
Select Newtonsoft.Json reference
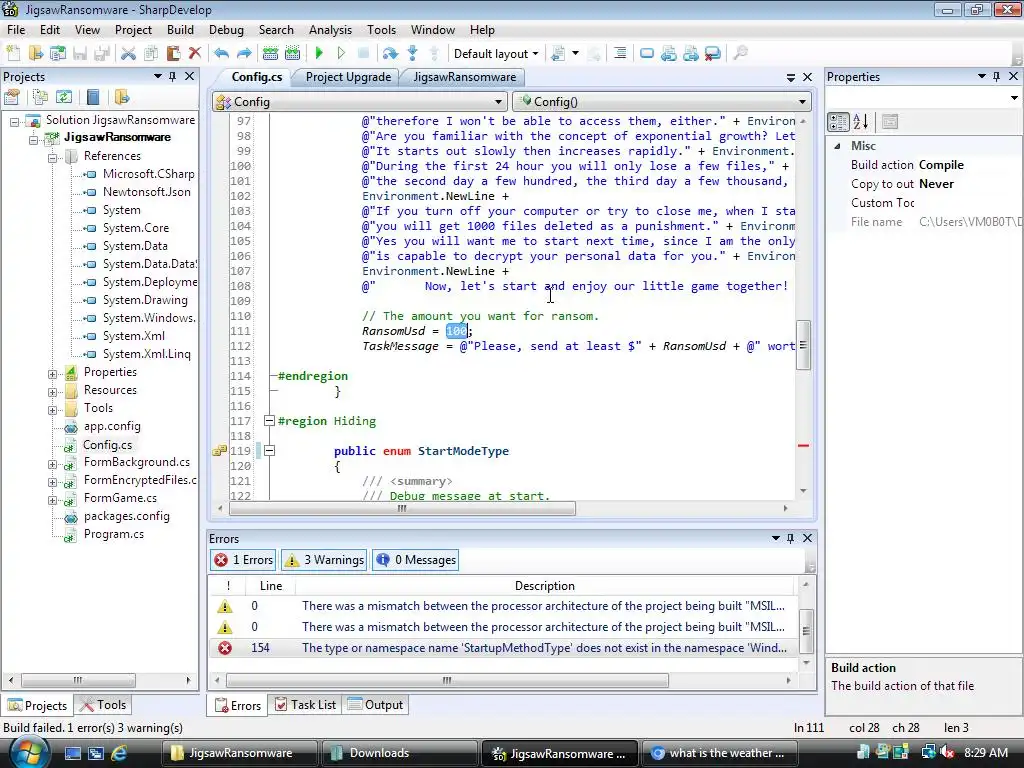tap(146, 192)
